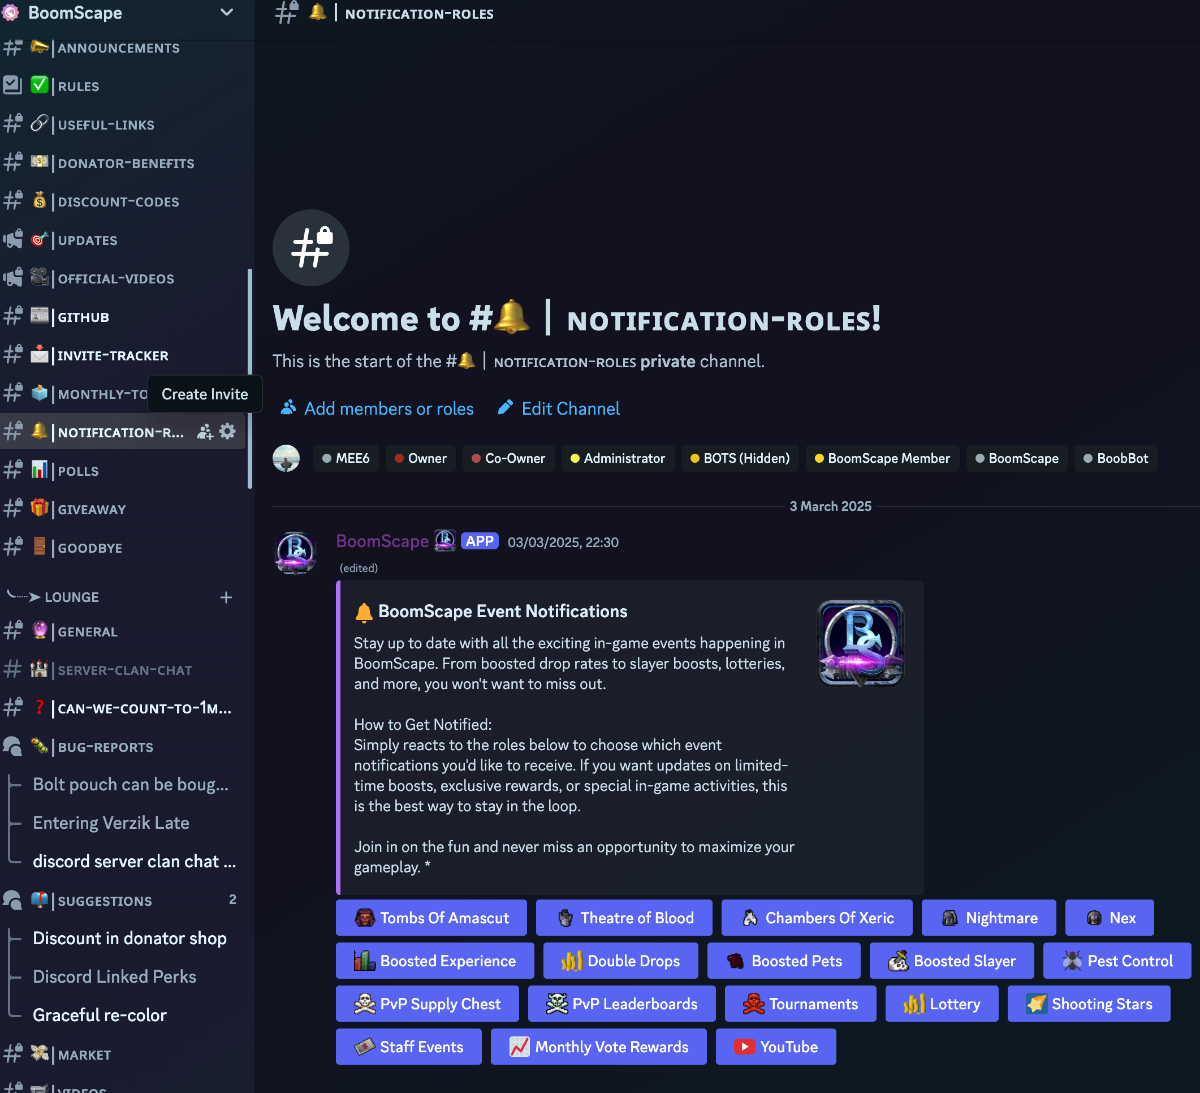Image resolution: width=1200 pixels, height=1093 pixels.
Task: Open the 'Bolt pouch can be boug...' thread
Action: point(131,785)
